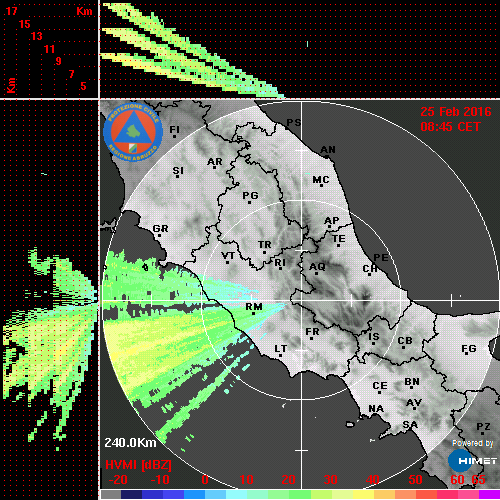Click the AV province label on the map
Screen dimensions: 500x500
(x=414, y=403)
